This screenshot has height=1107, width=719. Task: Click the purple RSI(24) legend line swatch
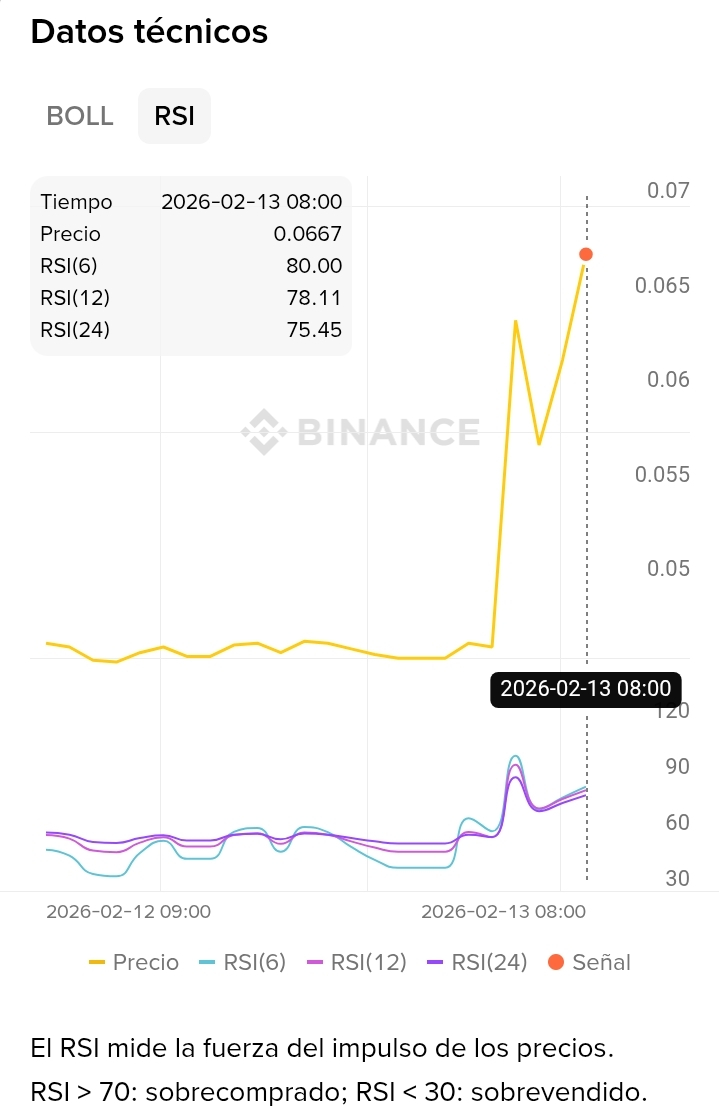435,962
